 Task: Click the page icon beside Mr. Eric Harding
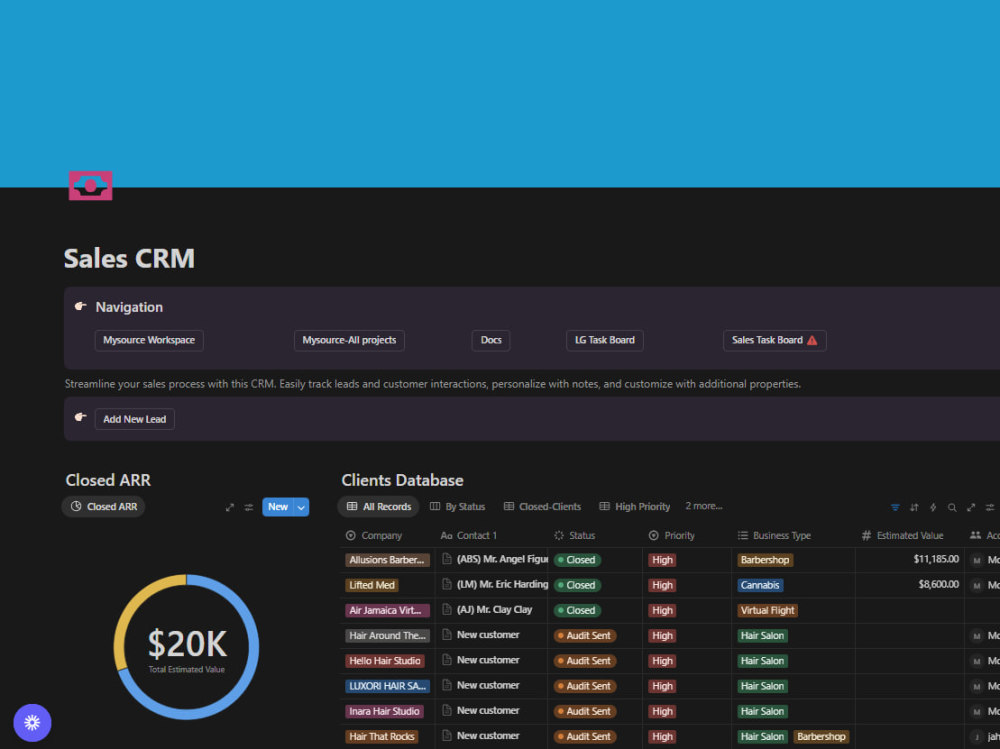click(x=447, y=584)
